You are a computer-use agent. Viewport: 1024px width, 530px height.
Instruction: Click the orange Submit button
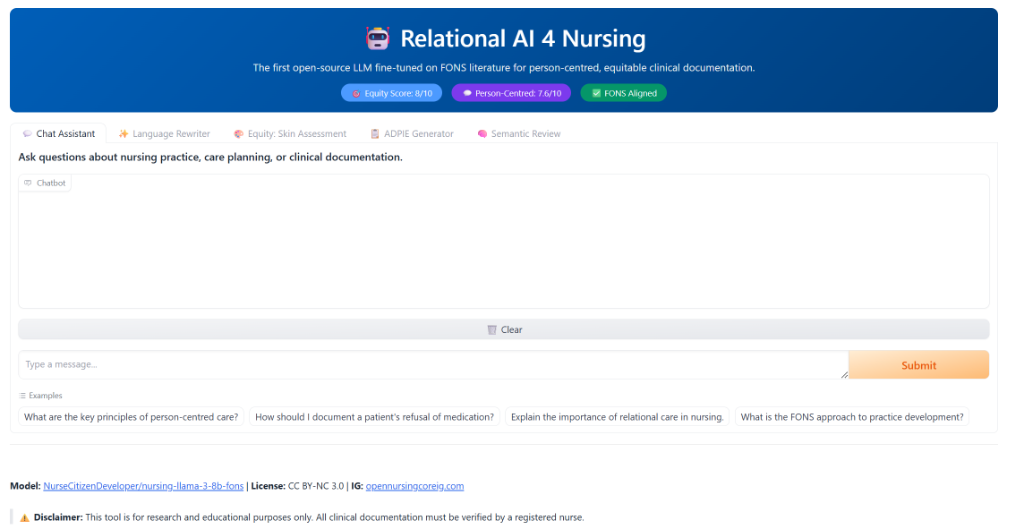coord(919,365)
